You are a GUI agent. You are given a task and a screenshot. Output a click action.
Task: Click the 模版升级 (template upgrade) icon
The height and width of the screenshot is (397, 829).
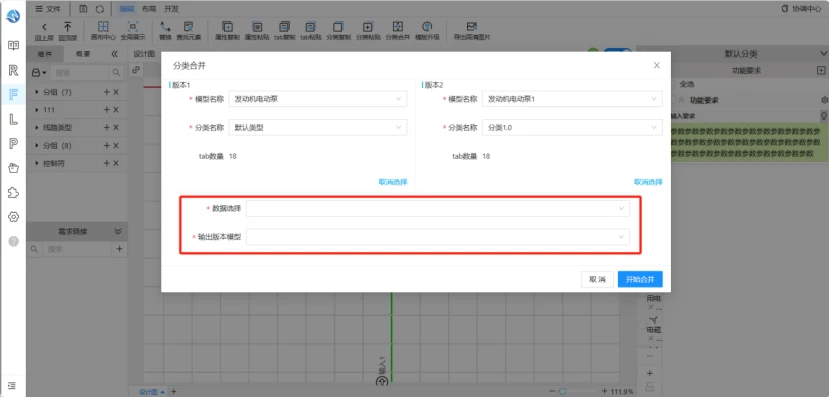click(x=427, y=27)
